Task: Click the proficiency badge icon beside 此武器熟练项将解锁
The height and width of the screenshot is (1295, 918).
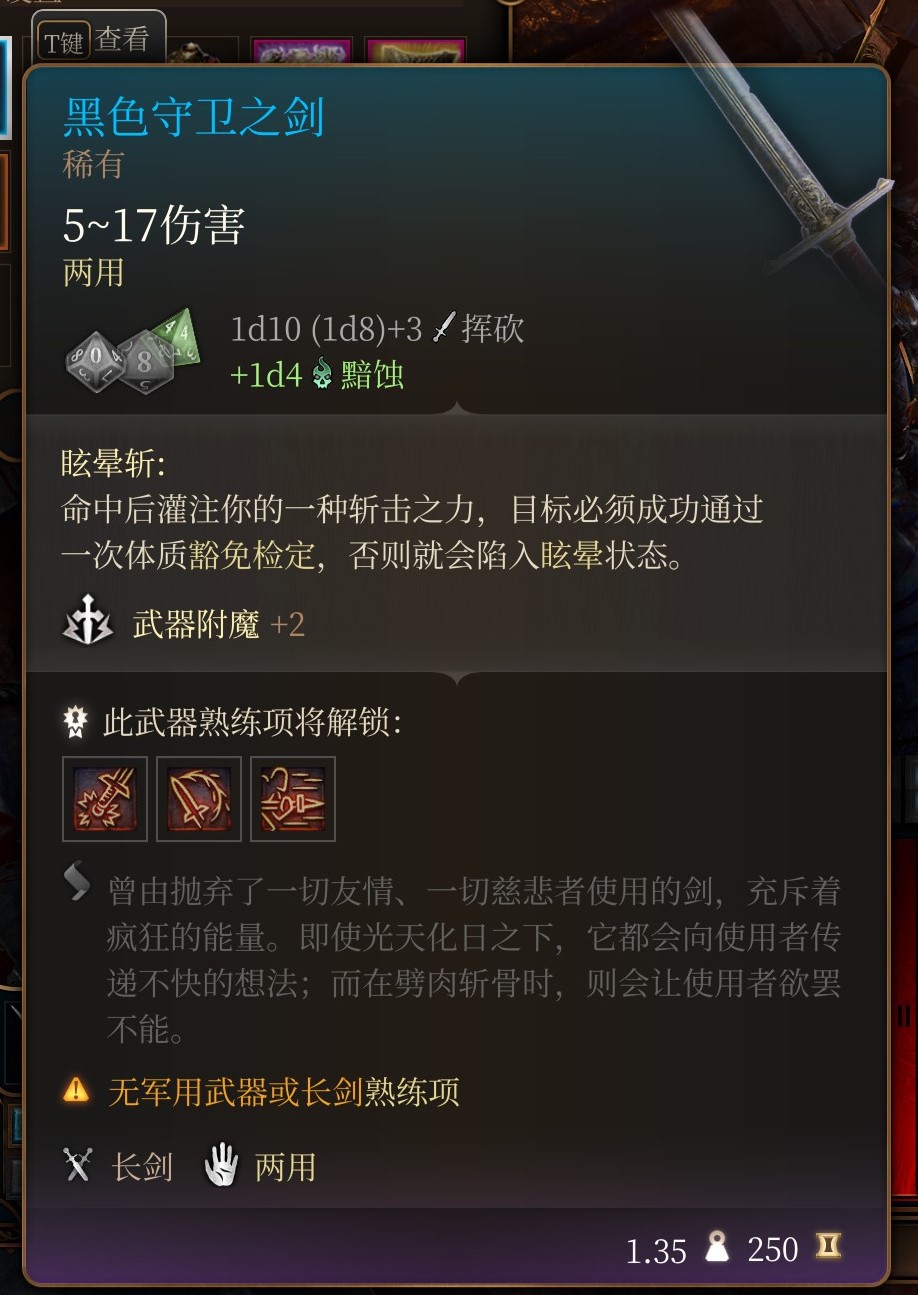Action: click(x=76, y=722)
